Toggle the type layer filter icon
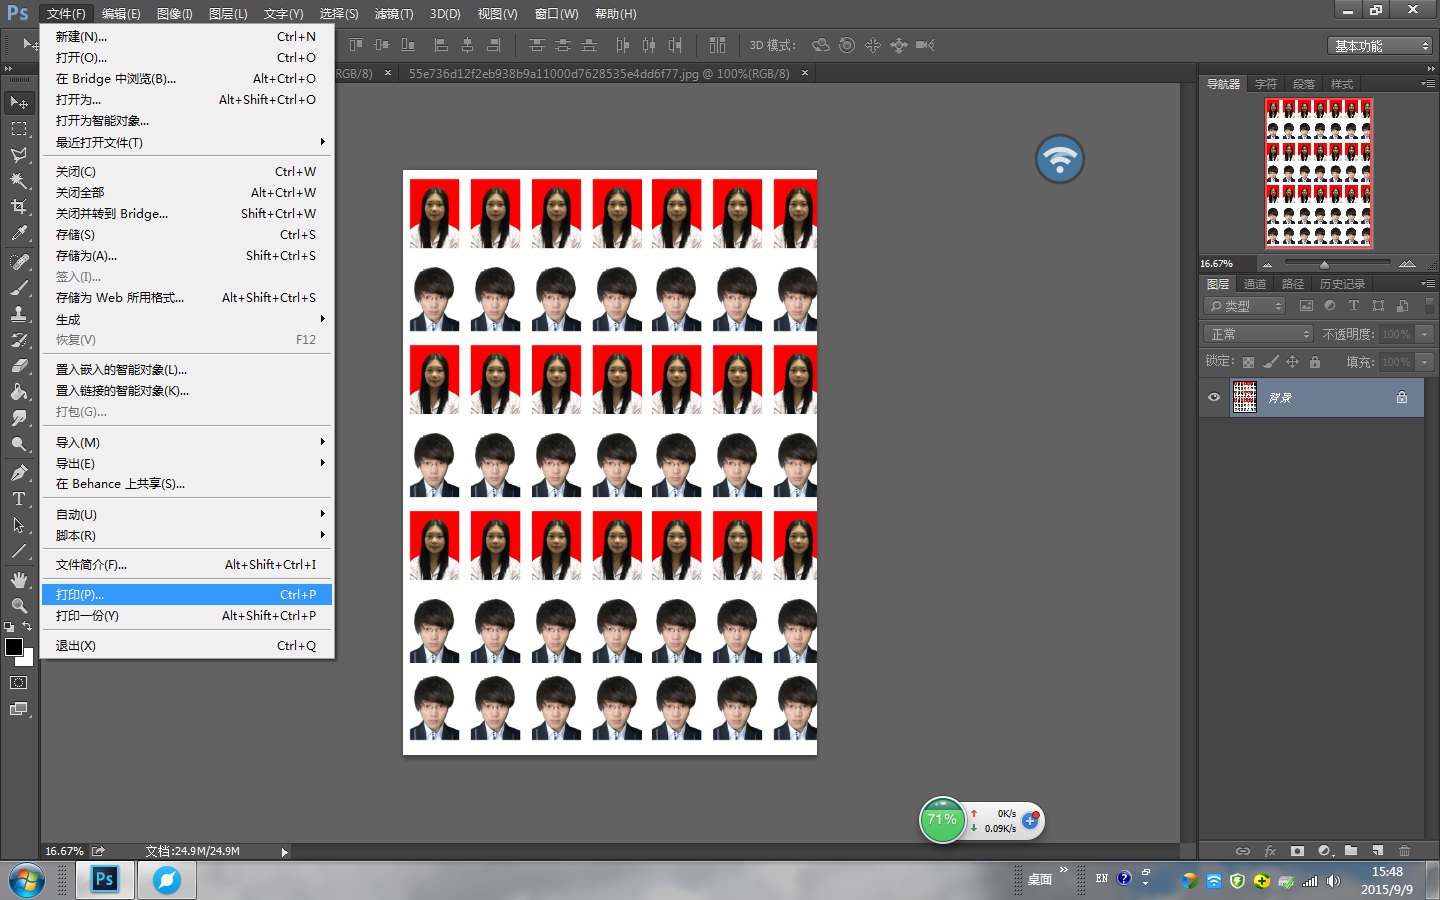 (x=1354, y=306)
